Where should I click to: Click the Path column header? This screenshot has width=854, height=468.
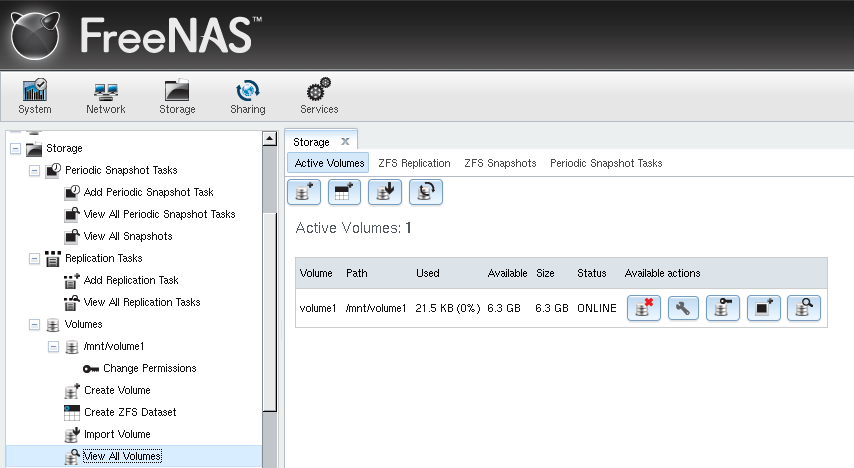click(x=357, y=273)
